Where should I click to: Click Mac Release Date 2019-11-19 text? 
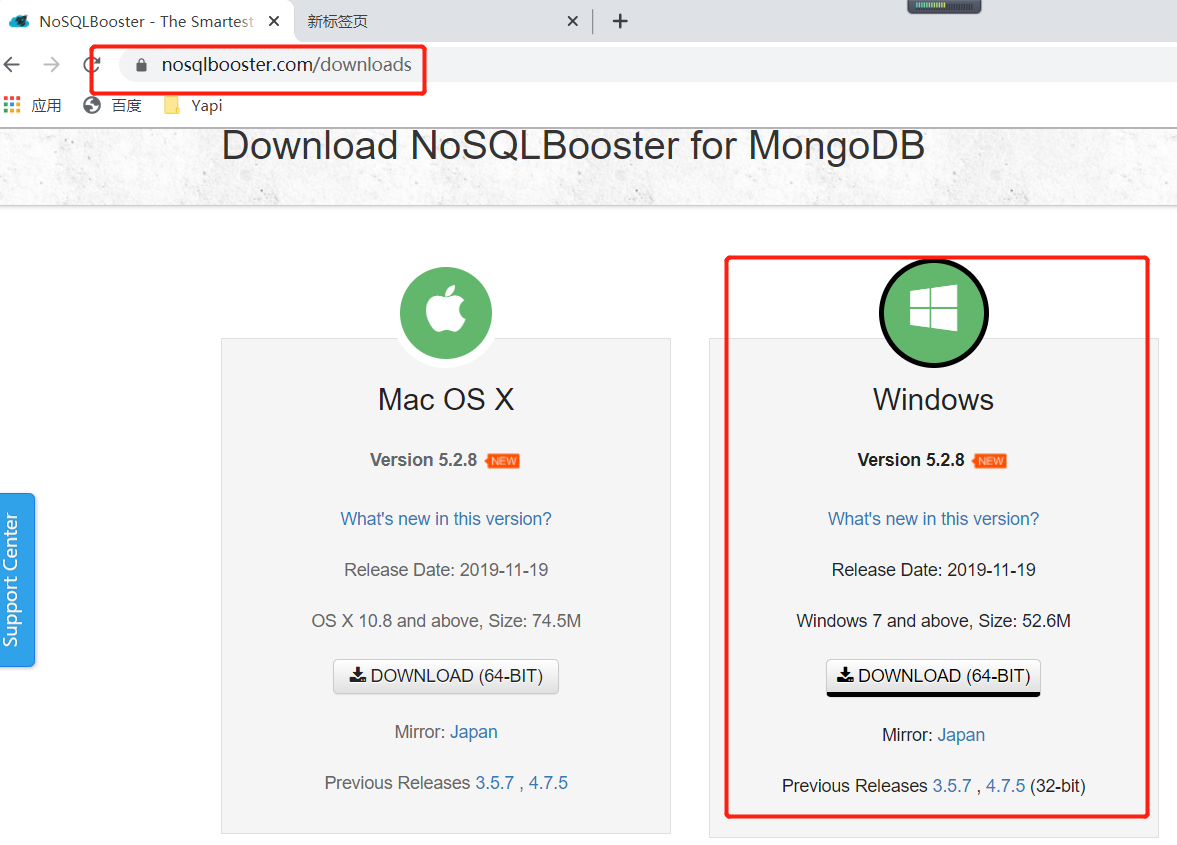click(446, 570)
